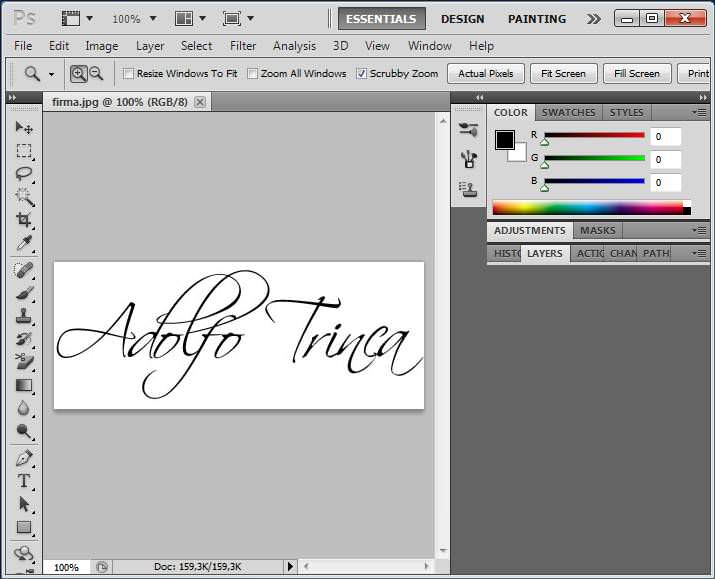The image size is (715, 579).
Task: Open the Clone Source panel icon
Action: coord(468,189)
